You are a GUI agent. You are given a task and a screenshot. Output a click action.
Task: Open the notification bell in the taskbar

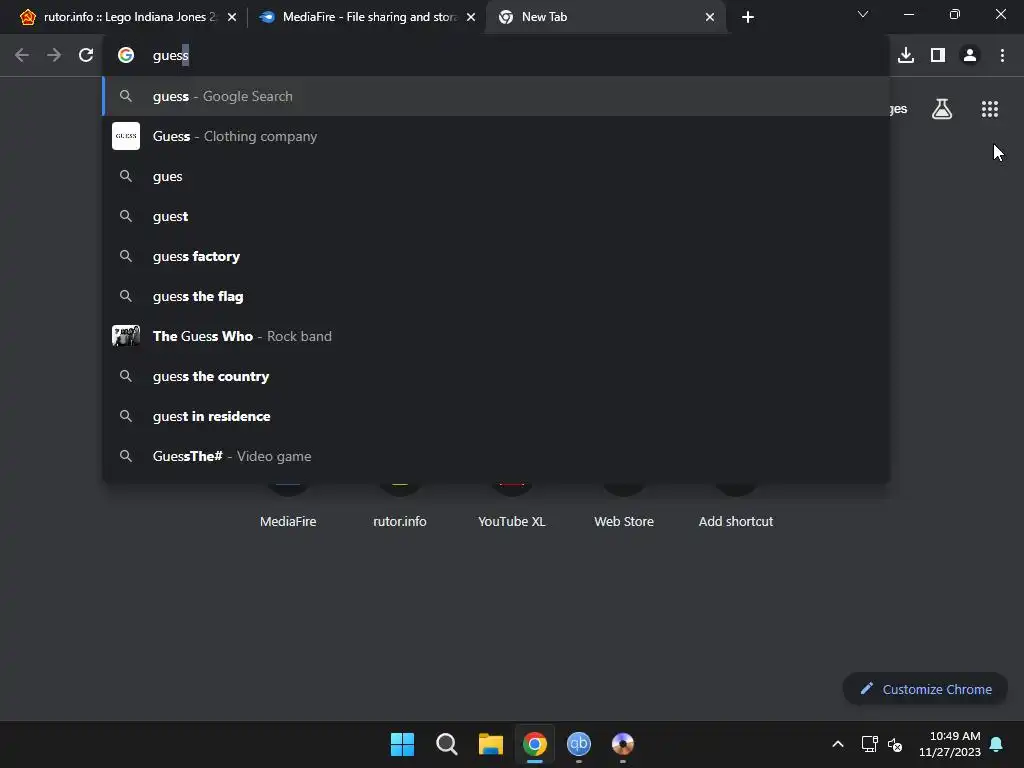pos(996,744)
